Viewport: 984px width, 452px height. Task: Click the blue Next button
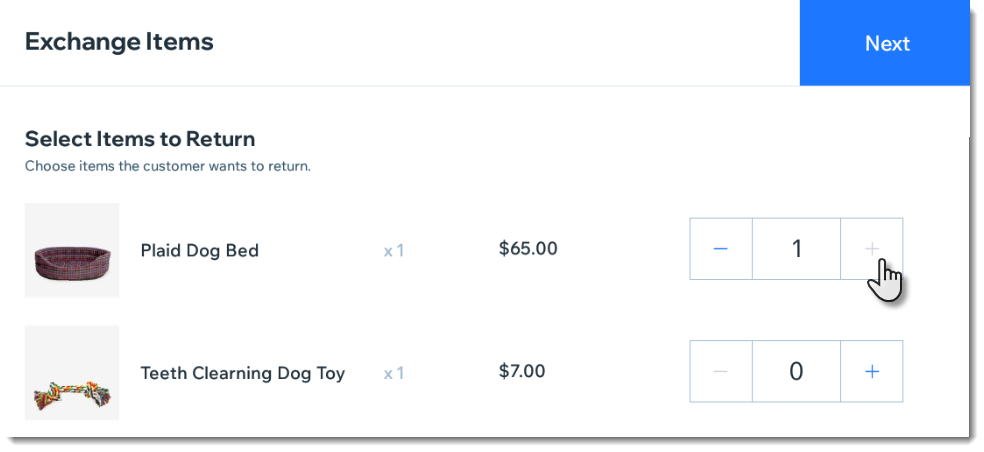click(884, 43)
